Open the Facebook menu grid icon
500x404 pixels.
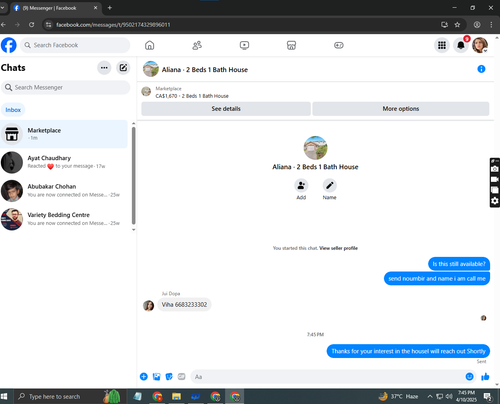click(x=442, y=45)
